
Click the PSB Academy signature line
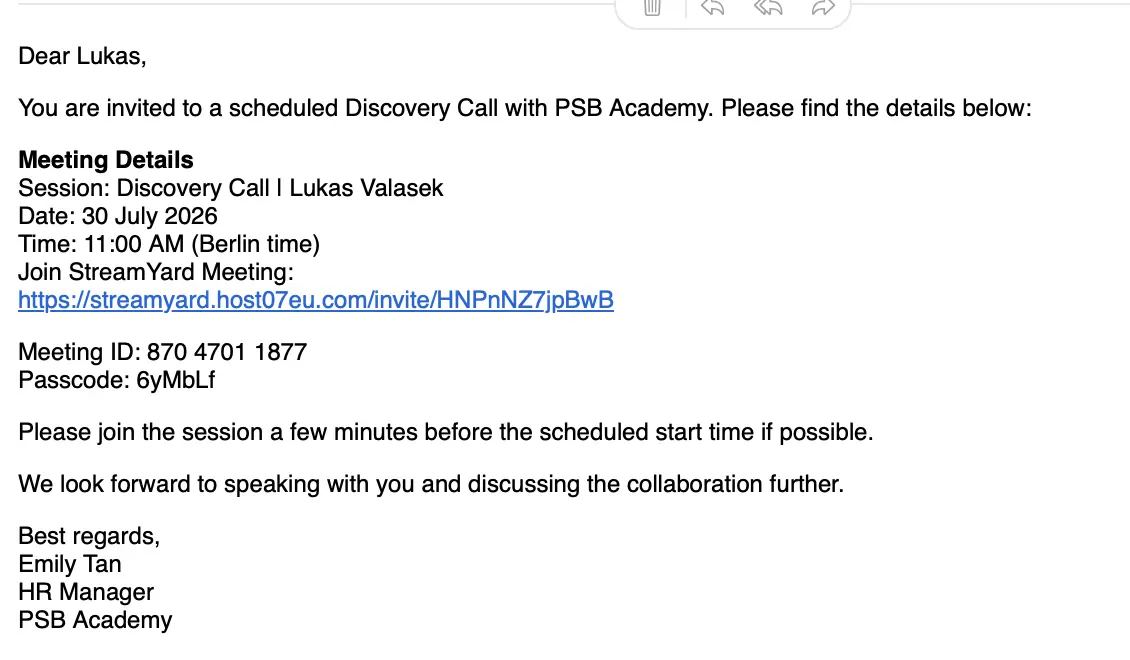(95, 620)
